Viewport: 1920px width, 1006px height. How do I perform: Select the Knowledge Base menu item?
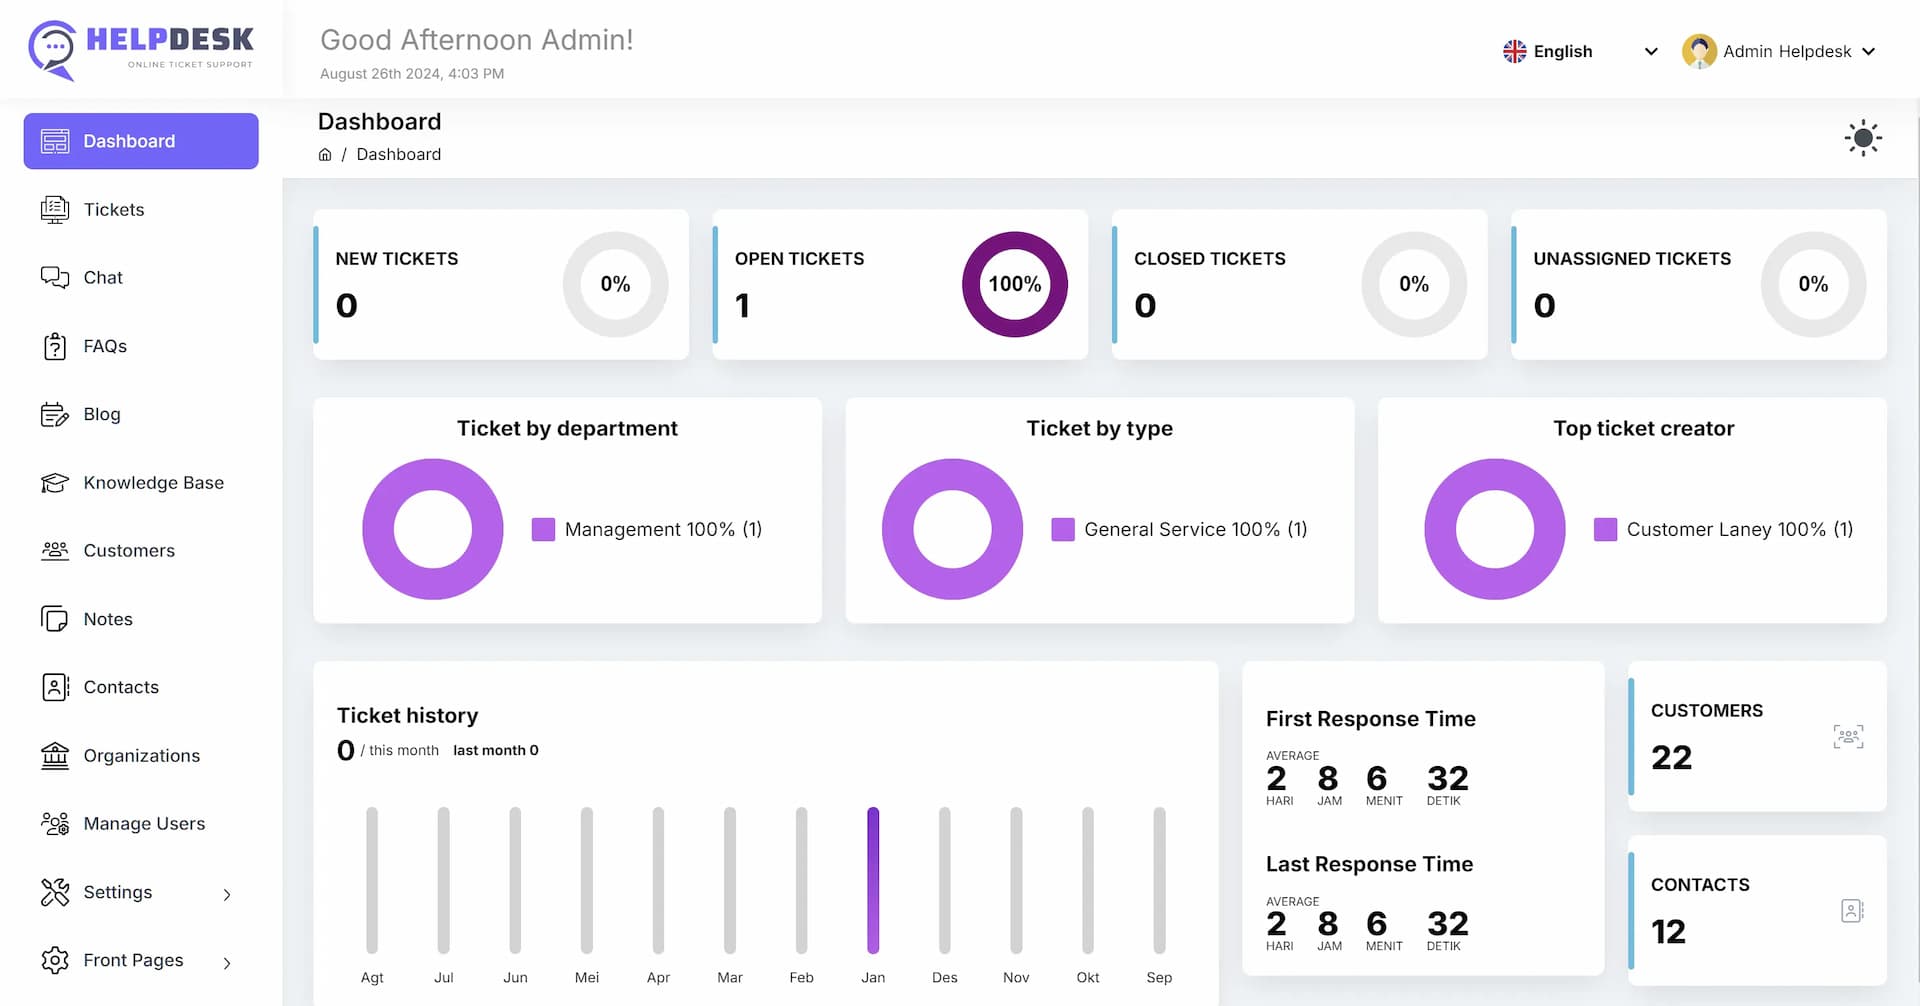pyautogui.click(x=141, y=483)
